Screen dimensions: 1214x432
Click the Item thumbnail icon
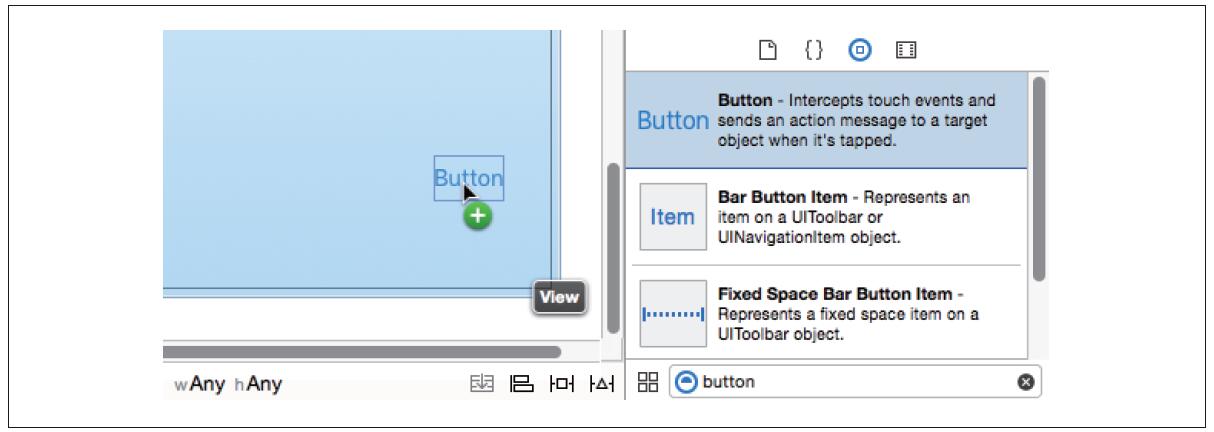click(x=673, y=217)
